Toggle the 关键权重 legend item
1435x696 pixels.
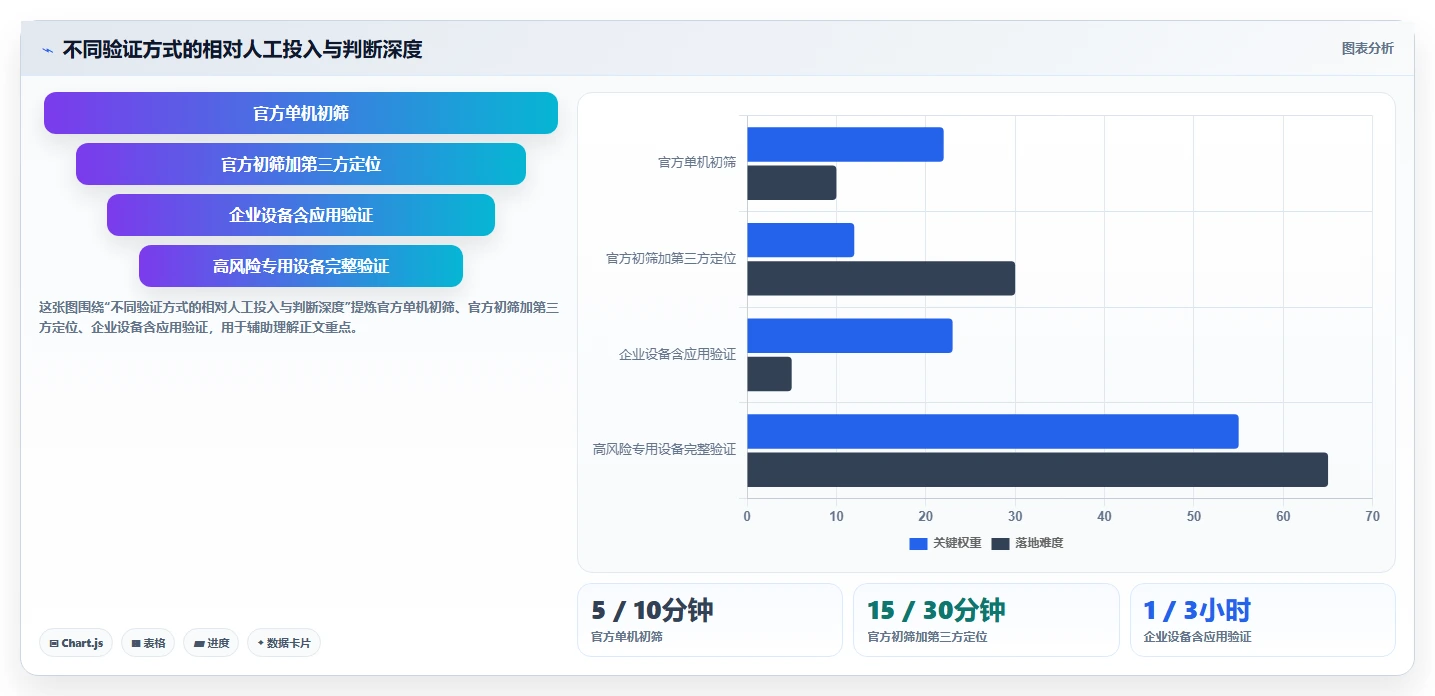pos(945,543)
